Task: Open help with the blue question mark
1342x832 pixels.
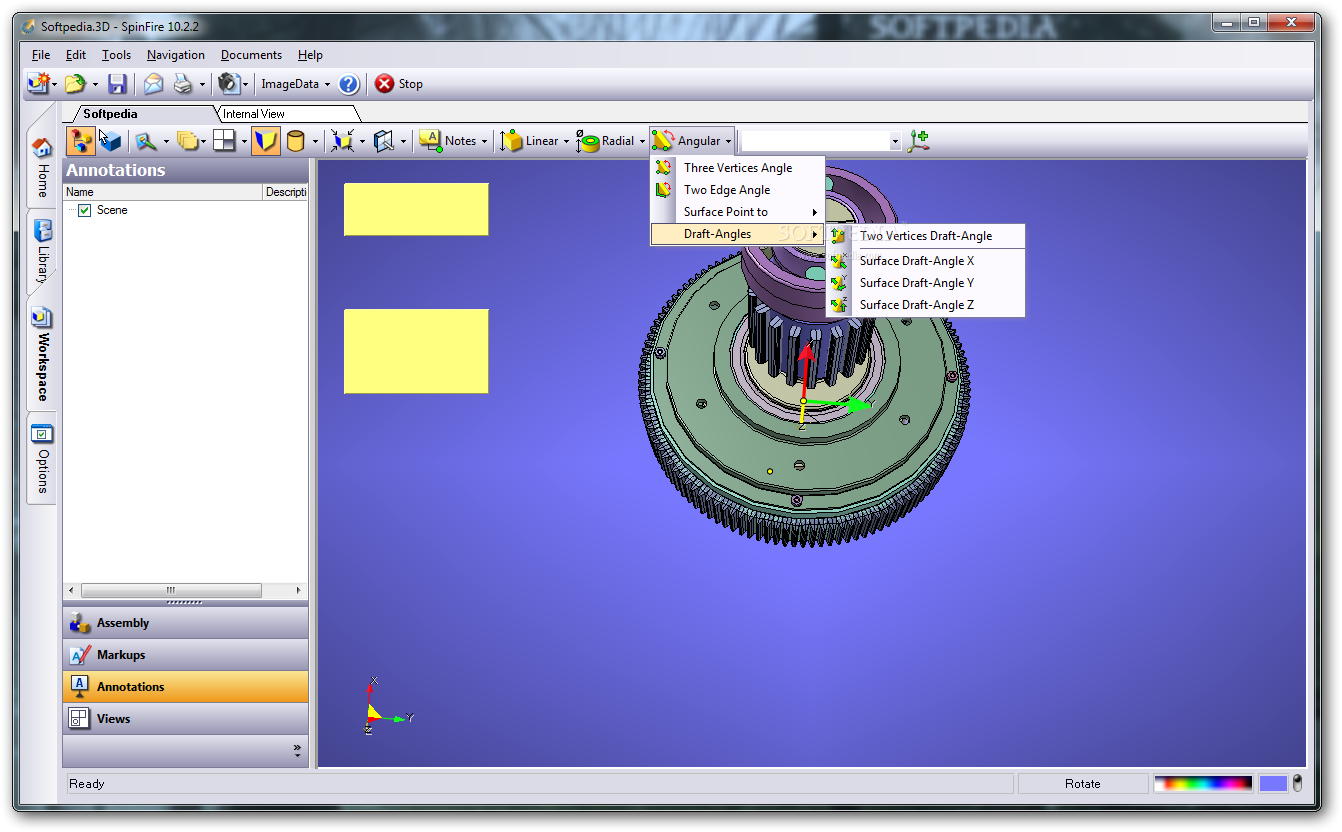Action: pyautogui.click(x=349, y=84)
